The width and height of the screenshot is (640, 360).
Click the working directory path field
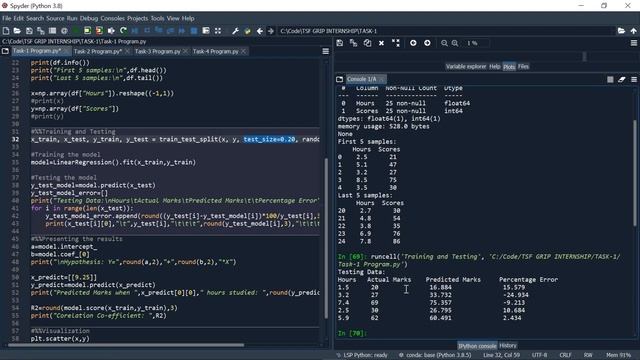(x=446, y=31)
